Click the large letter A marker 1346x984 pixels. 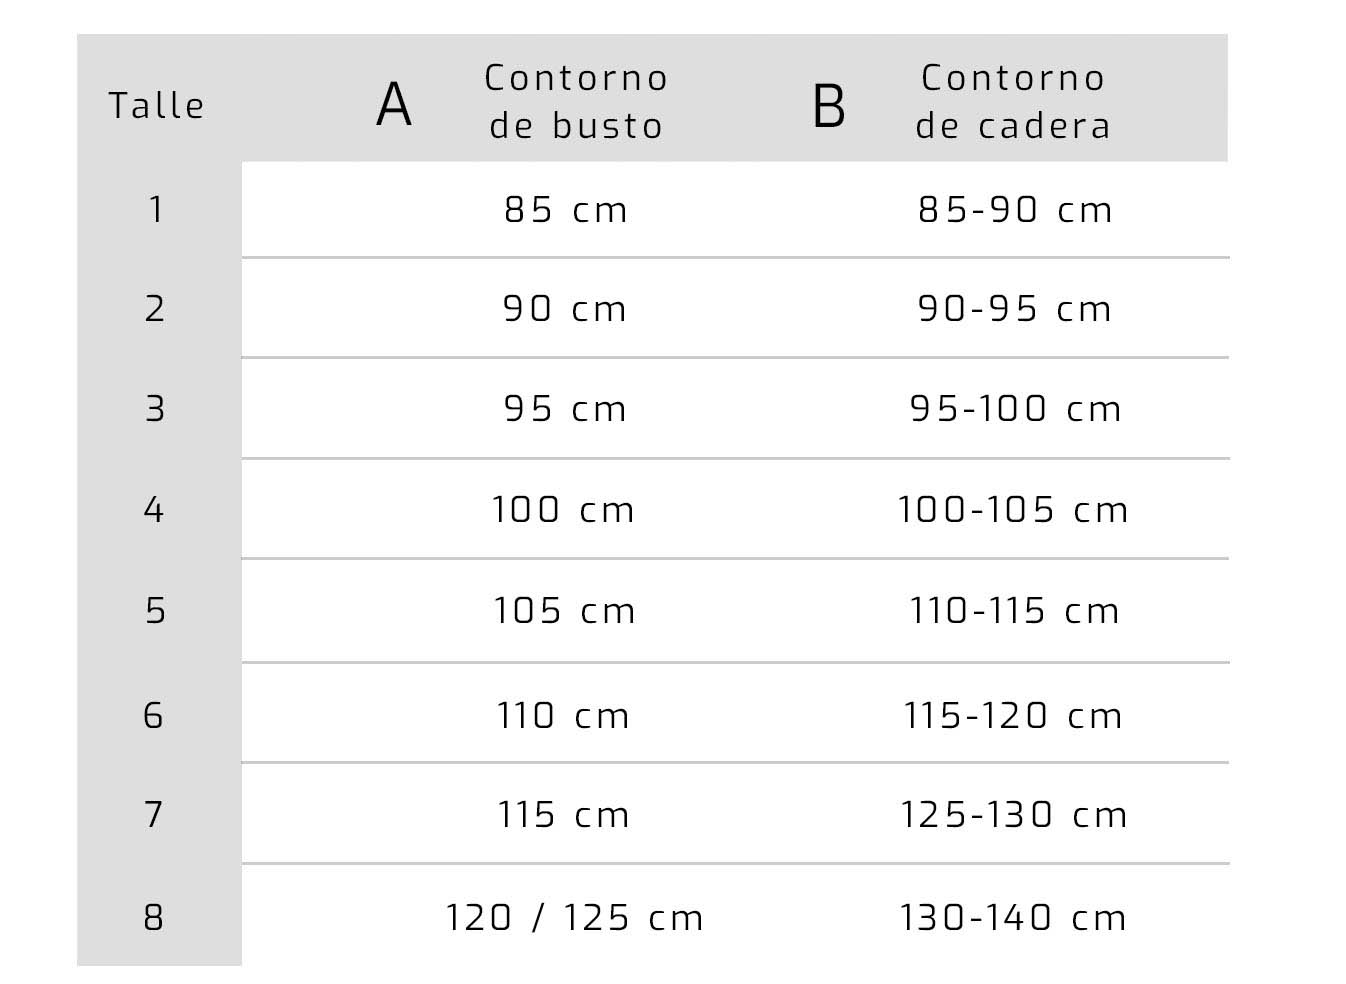[394, 105]
